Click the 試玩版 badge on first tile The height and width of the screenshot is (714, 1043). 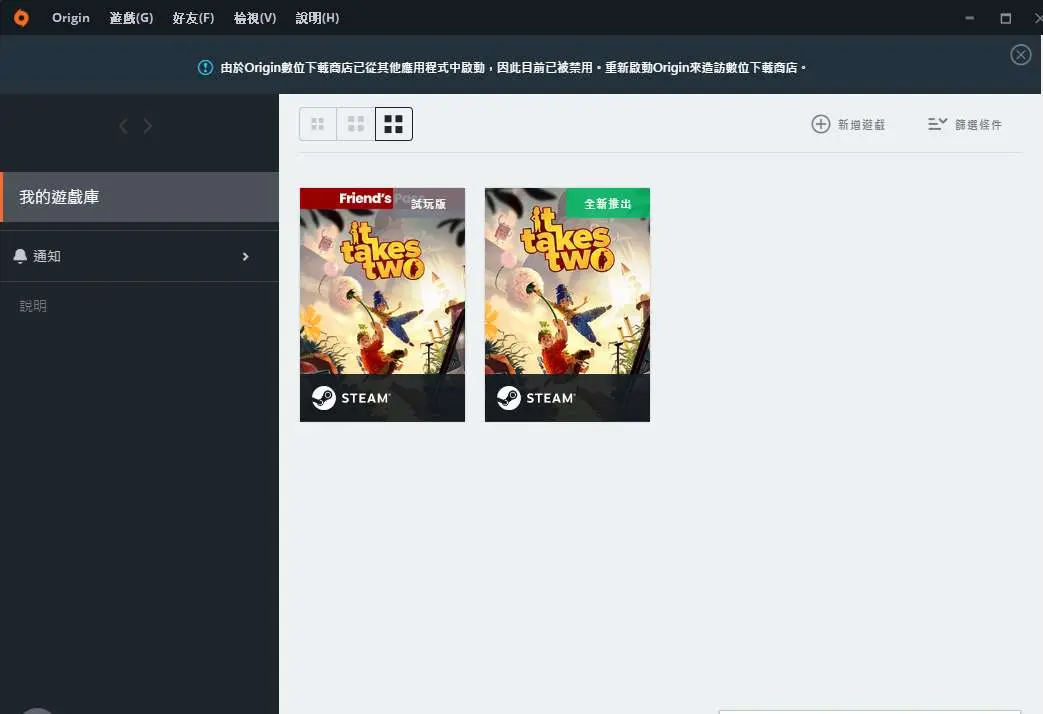pos(428,204)
